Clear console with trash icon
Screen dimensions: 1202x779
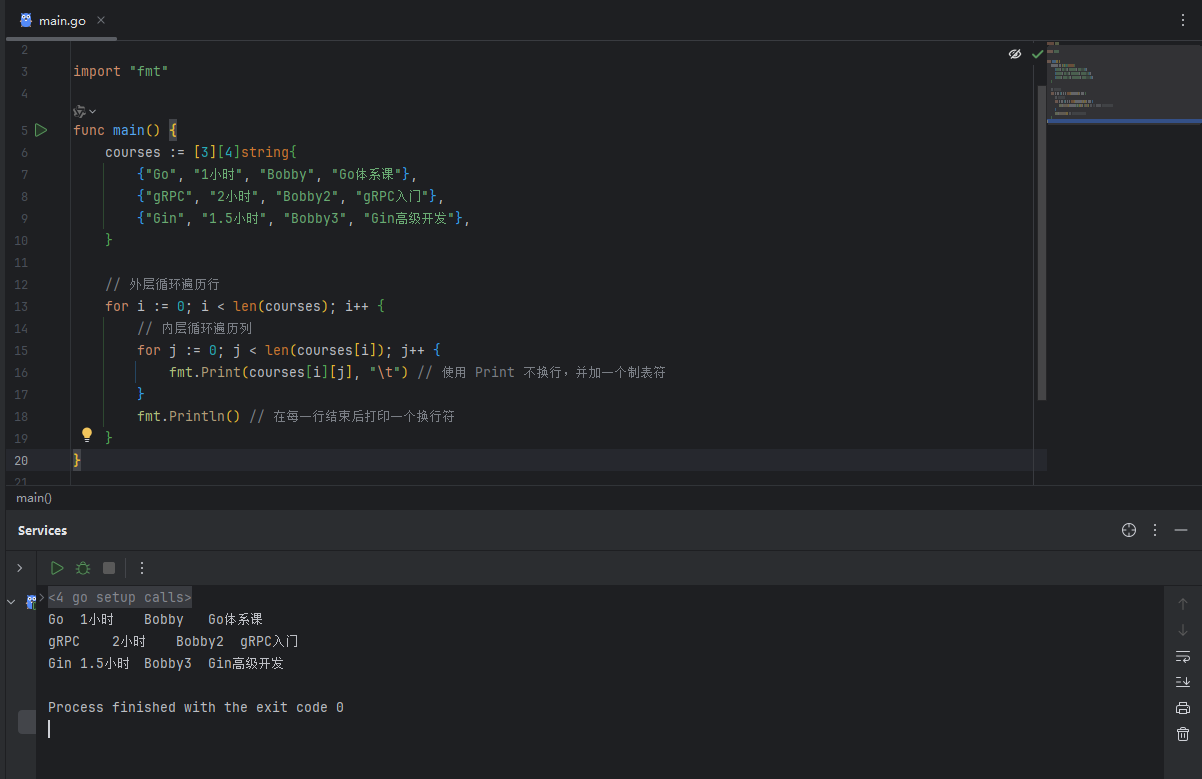pyautogui.click(x=1183, y=734)
